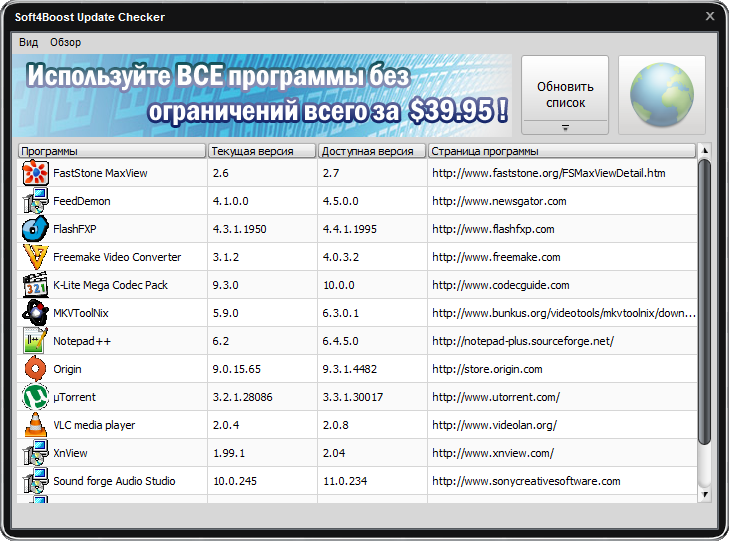
Task: Open the www.xnview.com link
Action: [493, 453]
